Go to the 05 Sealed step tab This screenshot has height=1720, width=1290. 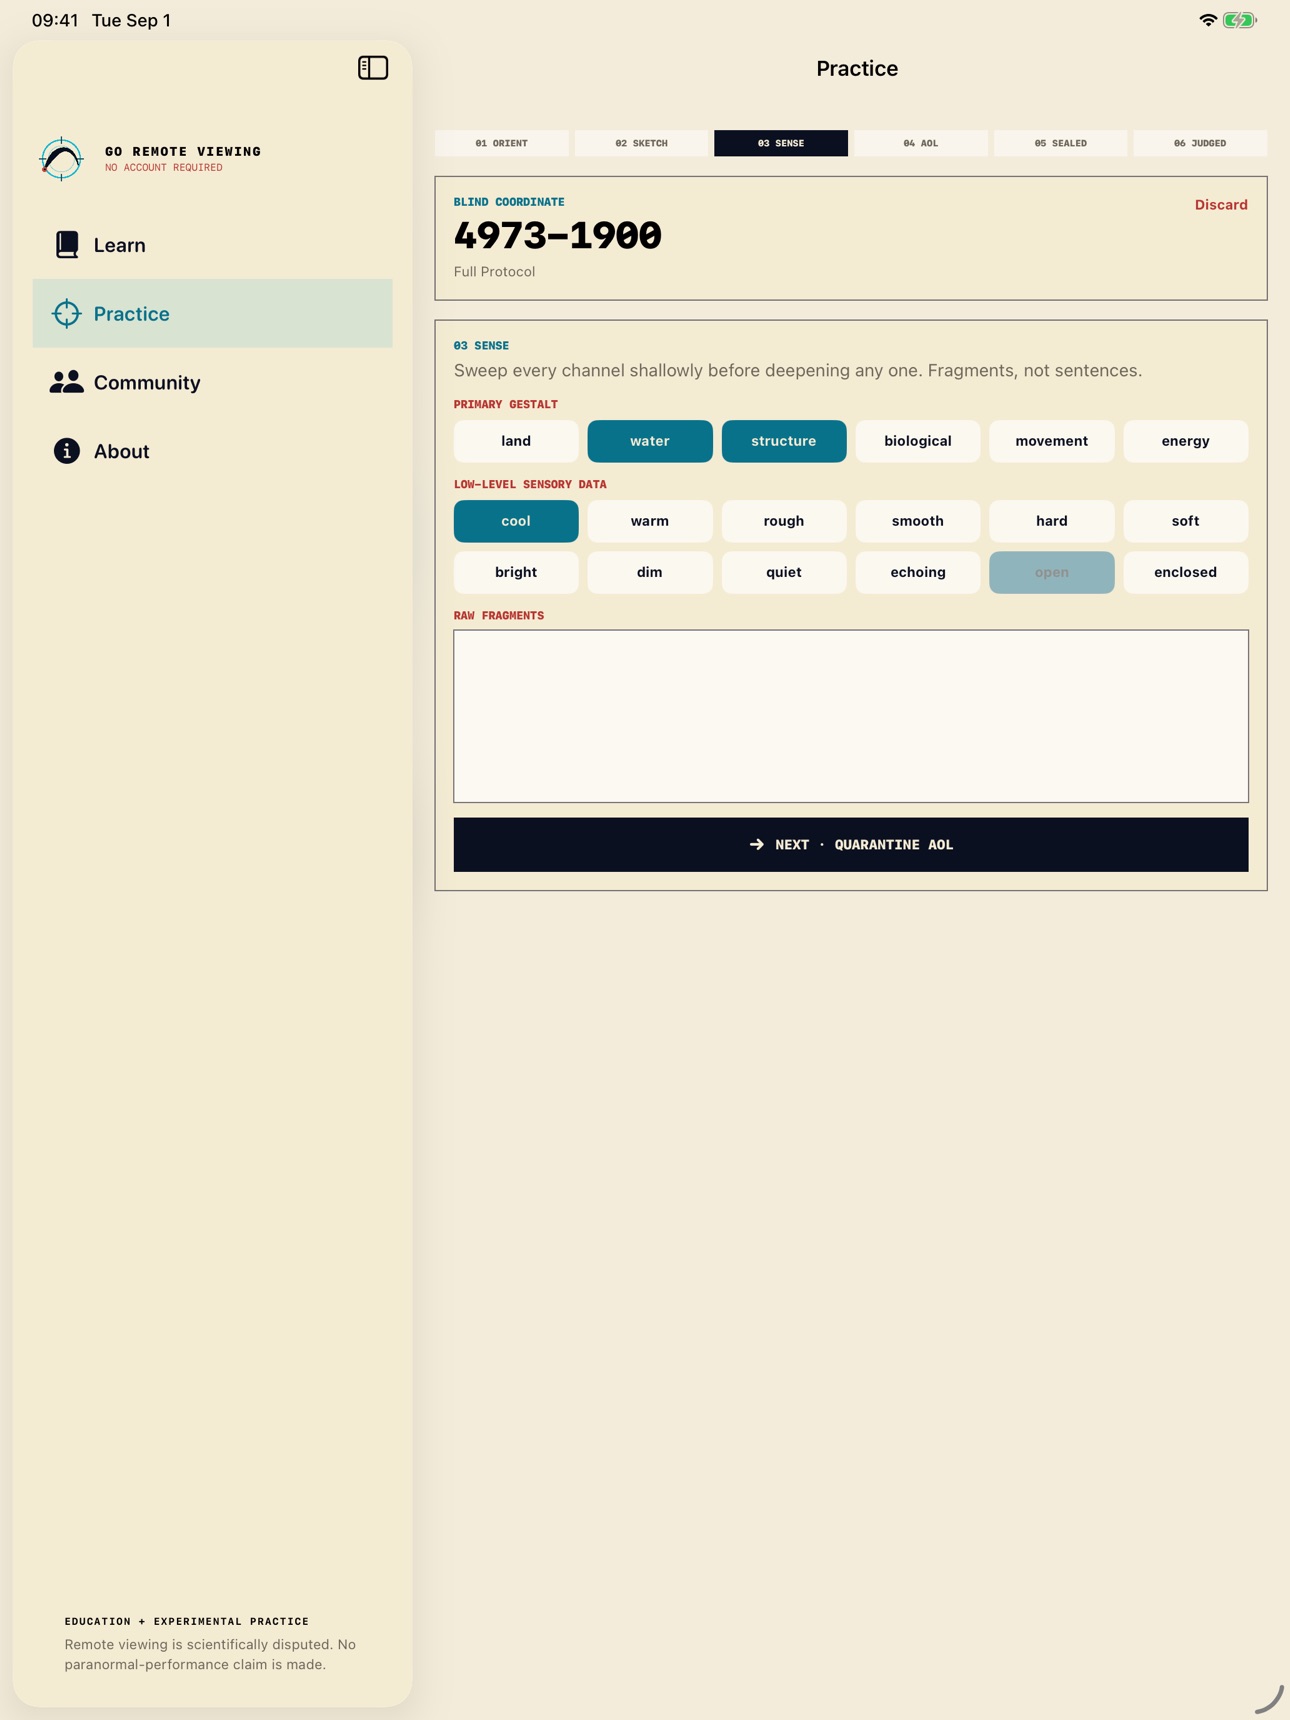tap(1061, 143)
